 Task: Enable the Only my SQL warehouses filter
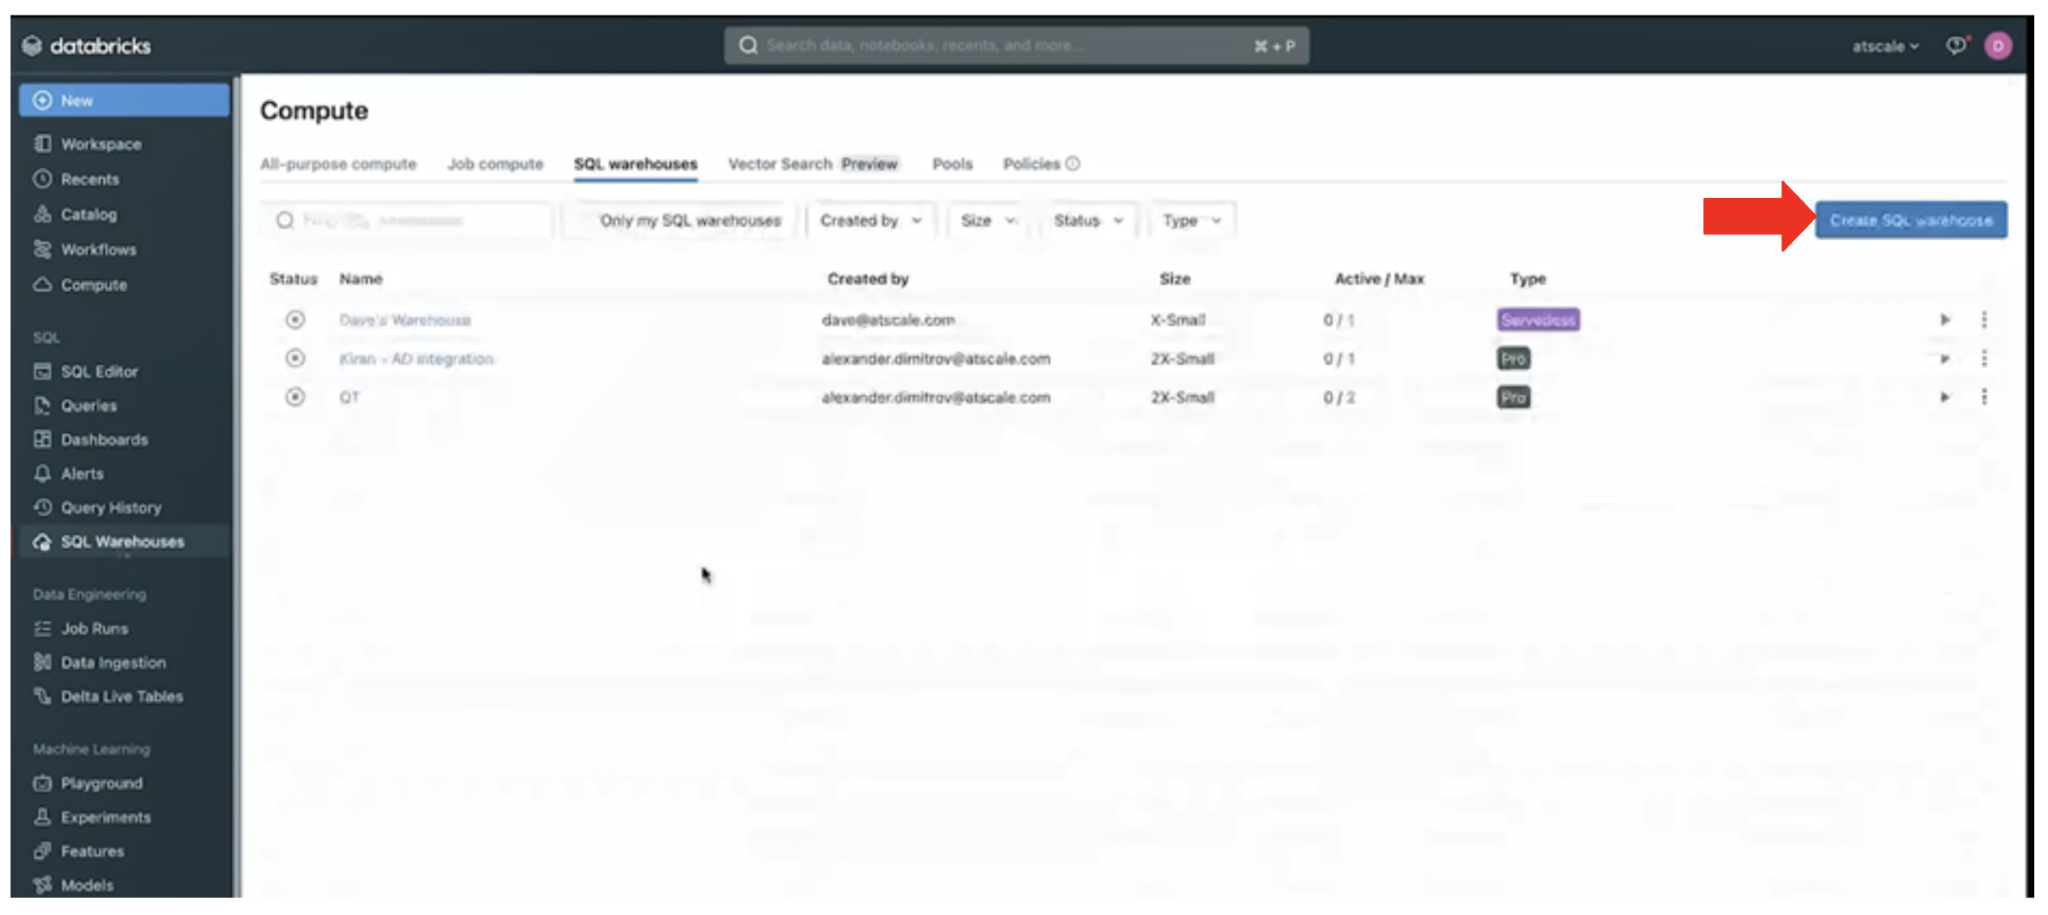tap(690, 220)
